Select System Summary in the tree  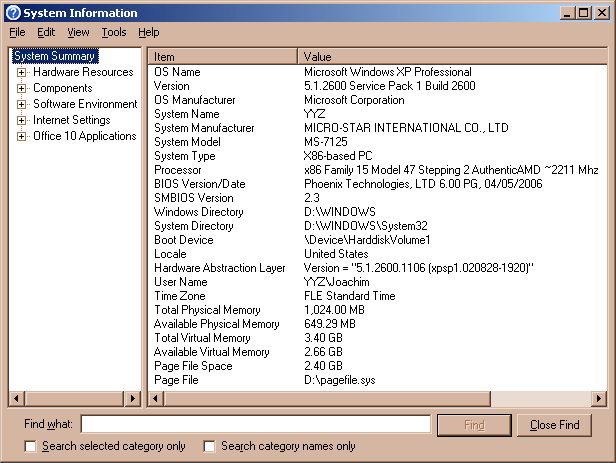click(x=55, y=56)
